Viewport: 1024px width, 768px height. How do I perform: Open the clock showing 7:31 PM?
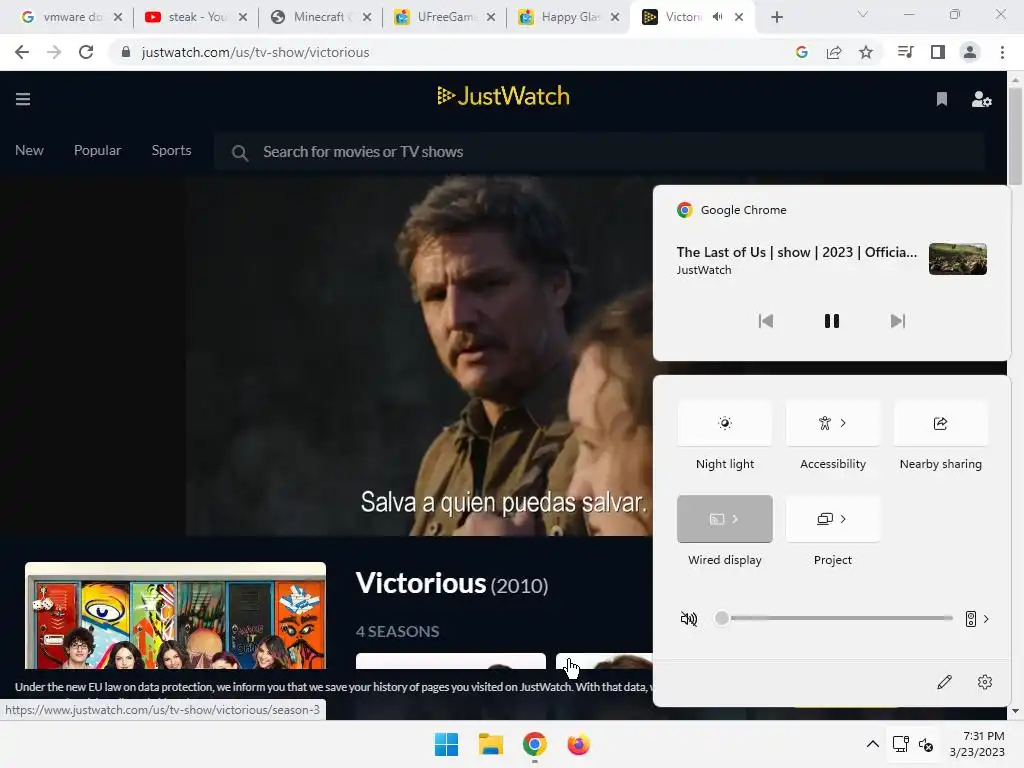coord(977,744)
